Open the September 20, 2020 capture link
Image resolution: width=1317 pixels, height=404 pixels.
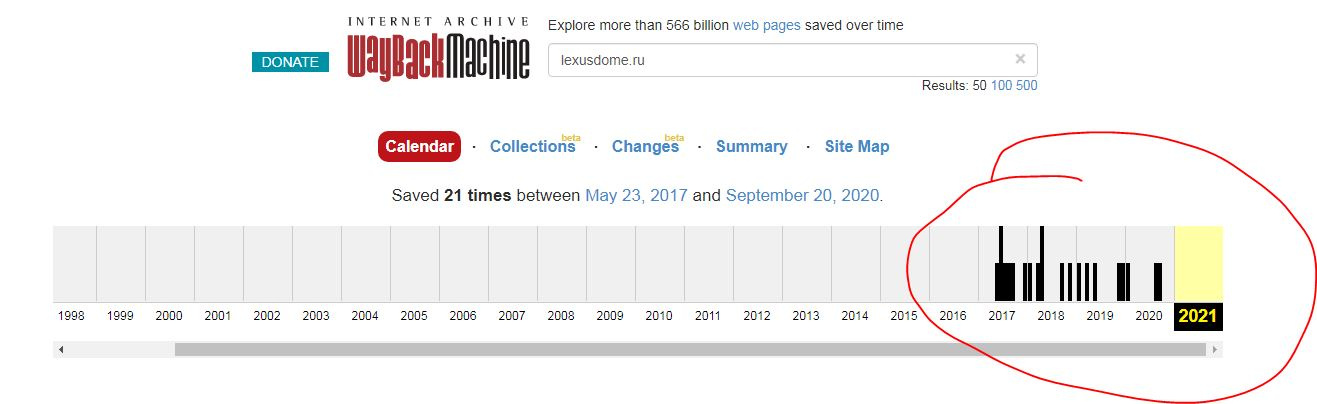click(803, 195)
